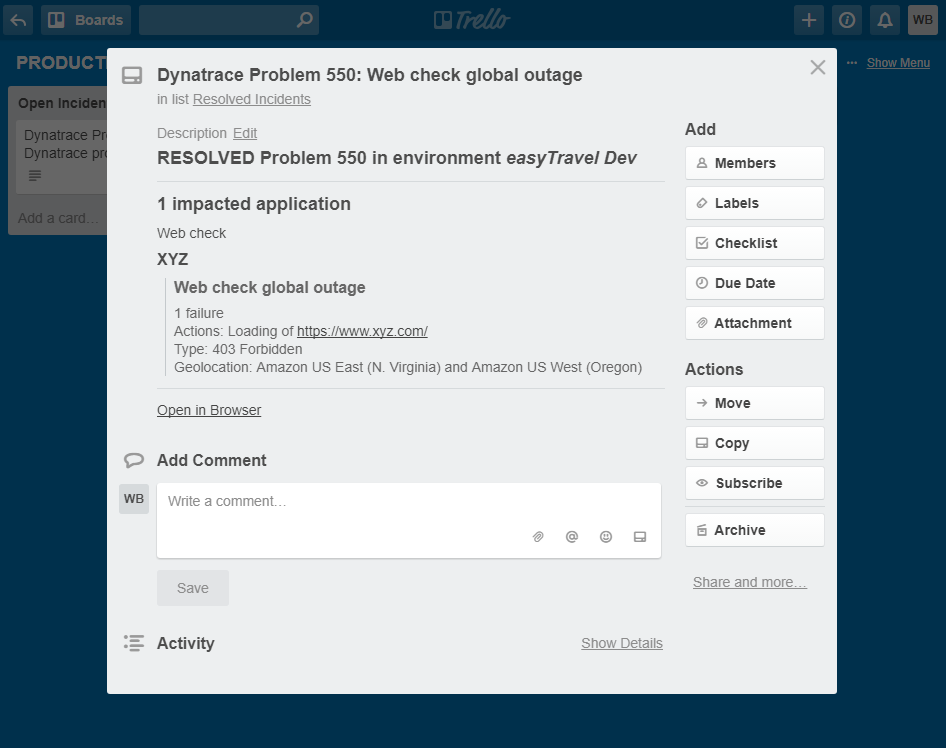Add a Checklist to the card

755,243
